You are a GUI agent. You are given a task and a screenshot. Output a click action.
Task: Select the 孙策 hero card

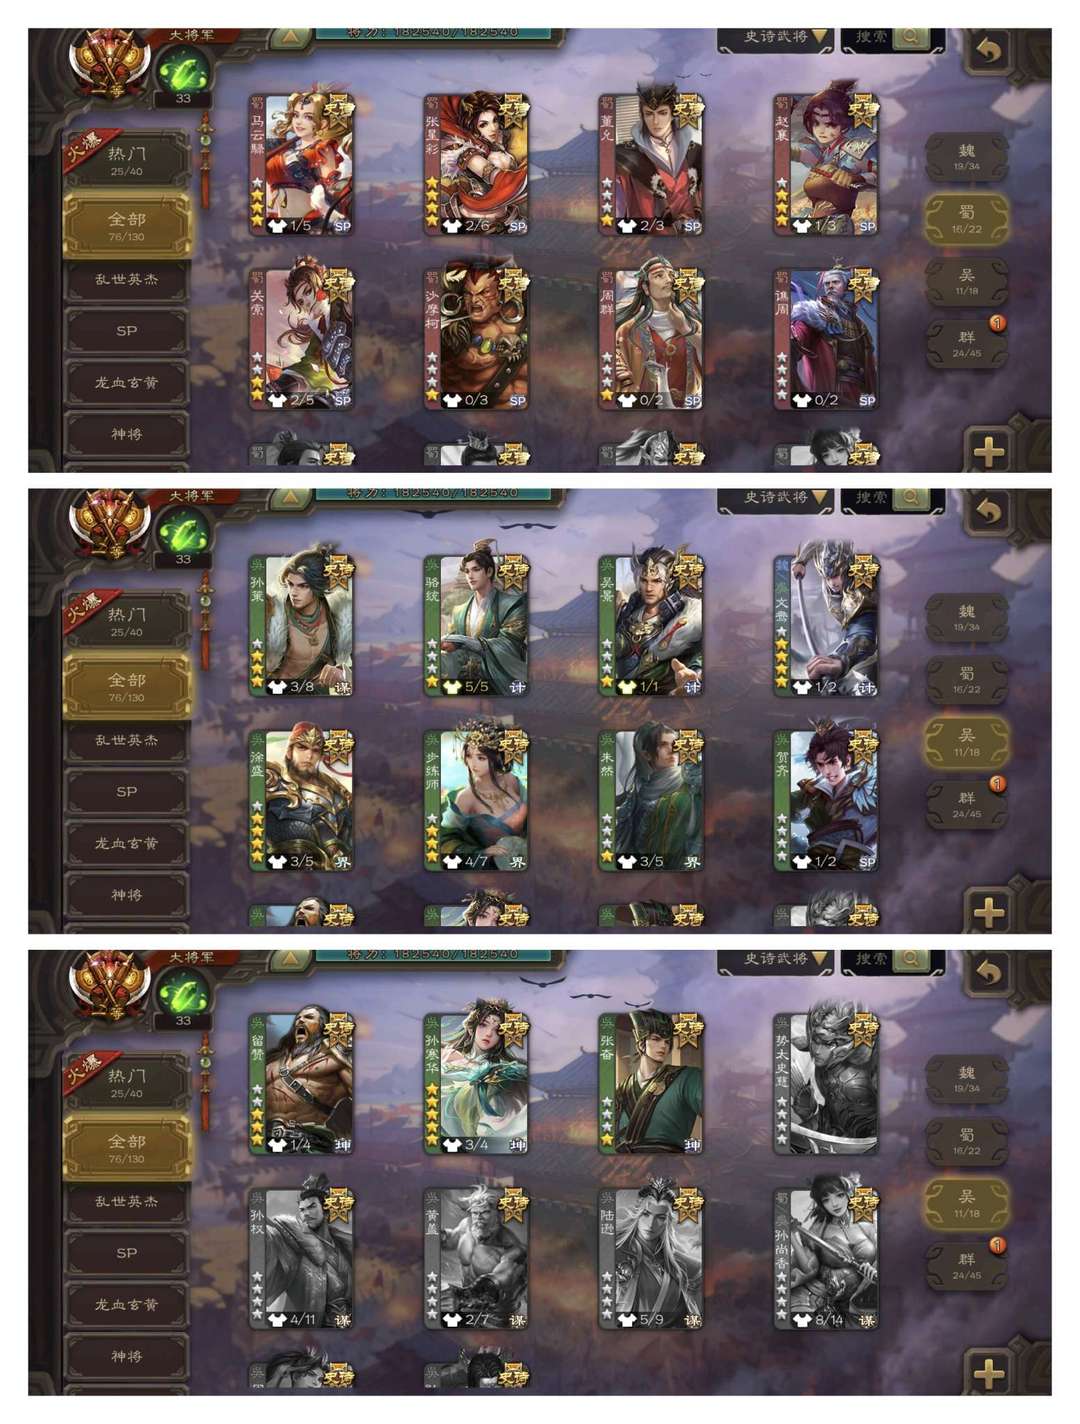(302, 625)
